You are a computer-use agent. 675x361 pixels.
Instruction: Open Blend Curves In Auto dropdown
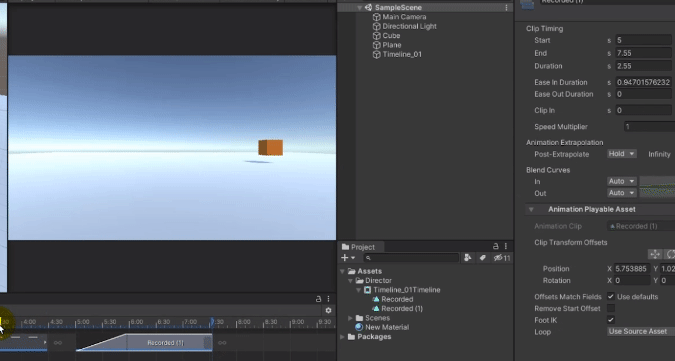622,181
